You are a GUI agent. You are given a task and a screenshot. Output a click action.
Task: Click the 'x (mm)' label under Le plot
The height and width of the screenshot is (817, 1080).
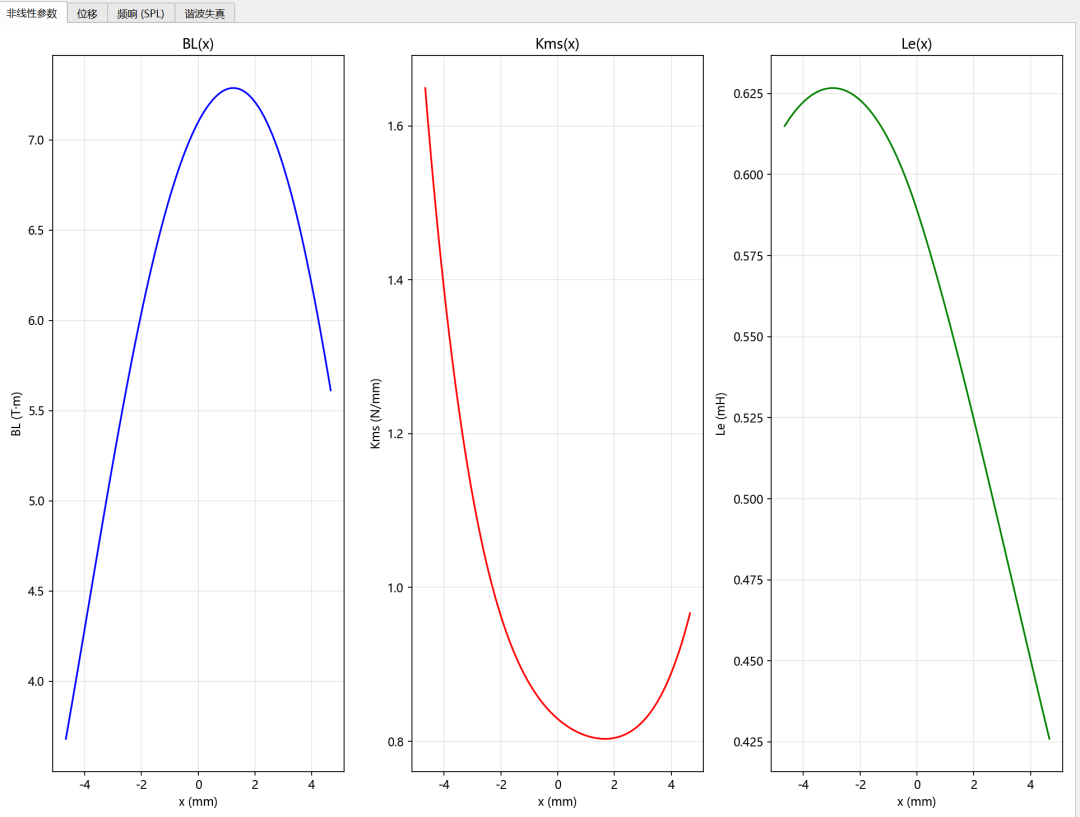pyautogui.click(x=916, y=802)
